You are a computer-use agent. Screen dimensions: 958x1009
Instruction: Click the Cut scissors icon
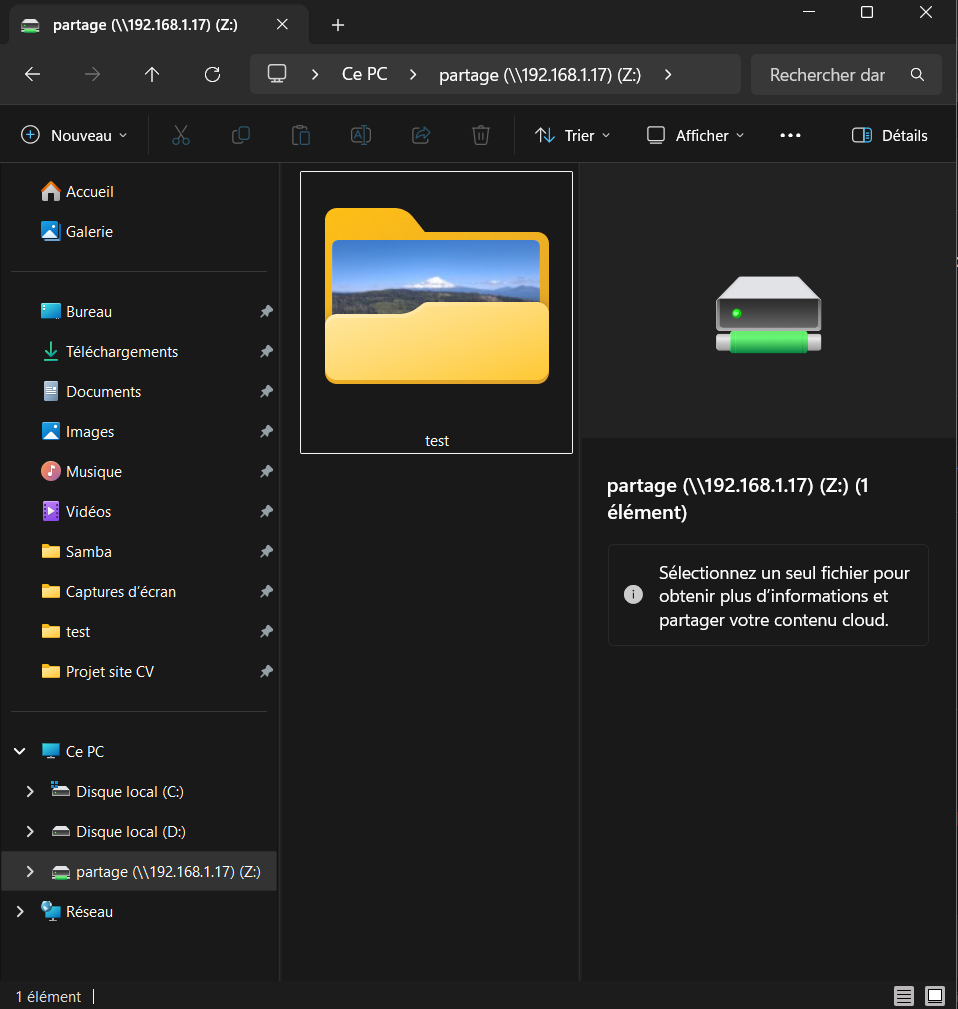coord(180,135)
